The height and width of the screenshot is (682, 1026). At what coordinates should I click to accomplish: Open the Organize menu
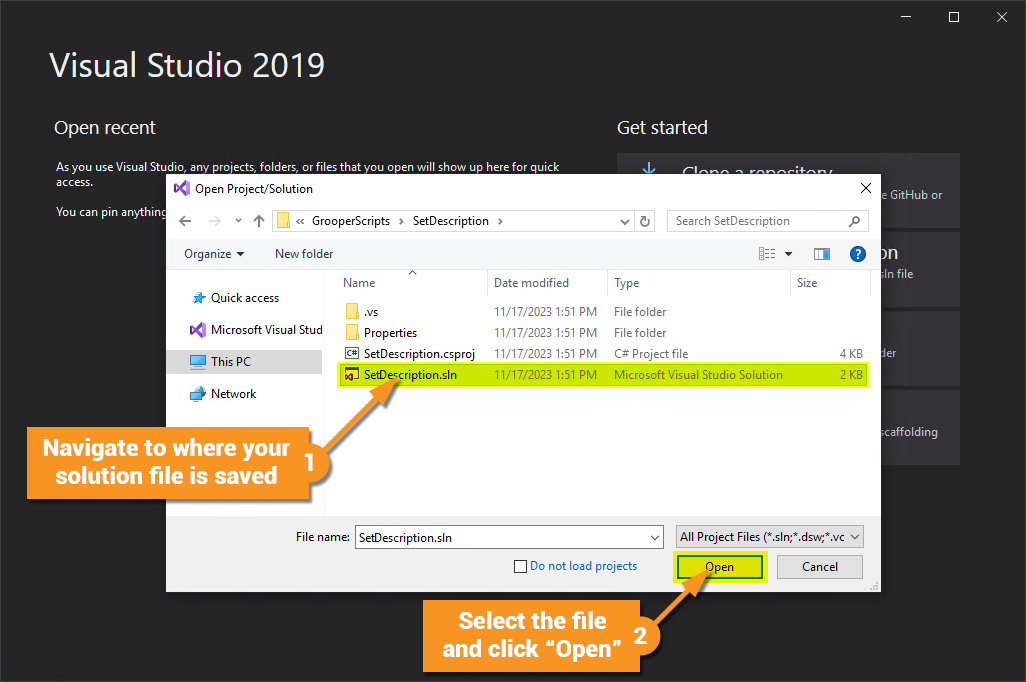click(214, 254)
